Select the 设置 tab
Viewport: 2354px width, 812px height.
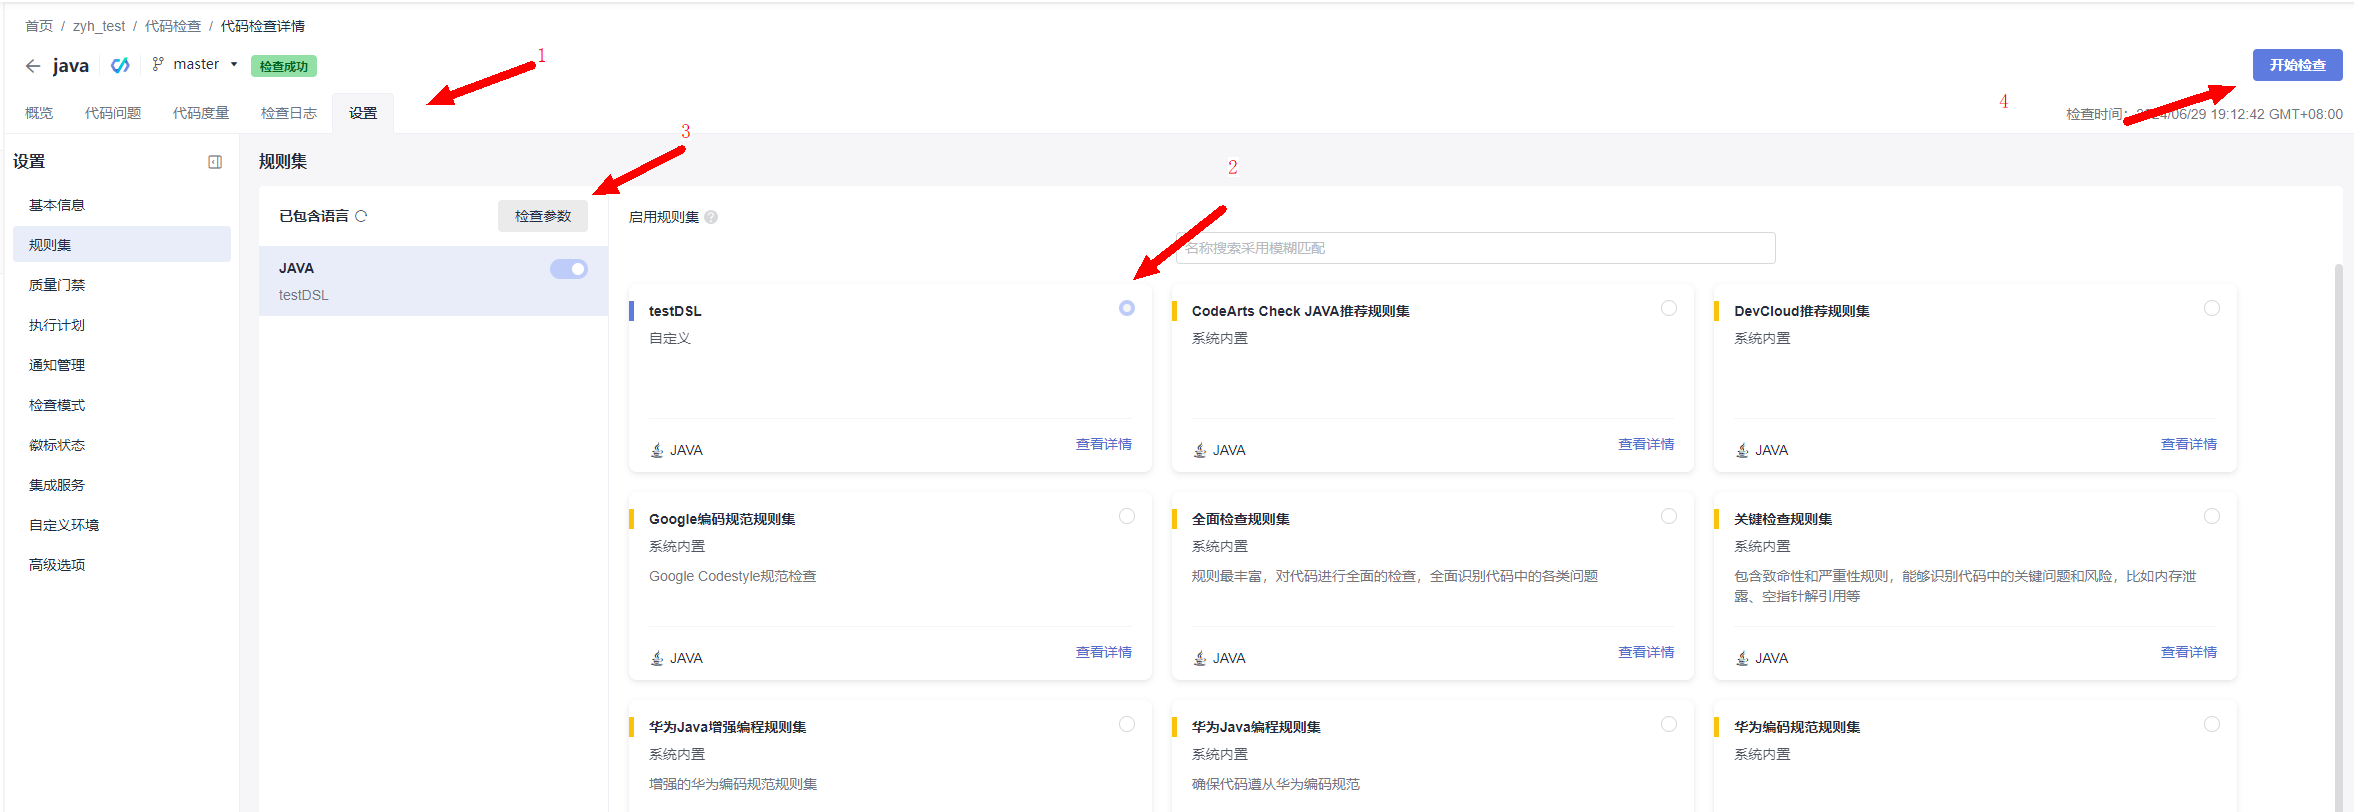pos(363,113)
